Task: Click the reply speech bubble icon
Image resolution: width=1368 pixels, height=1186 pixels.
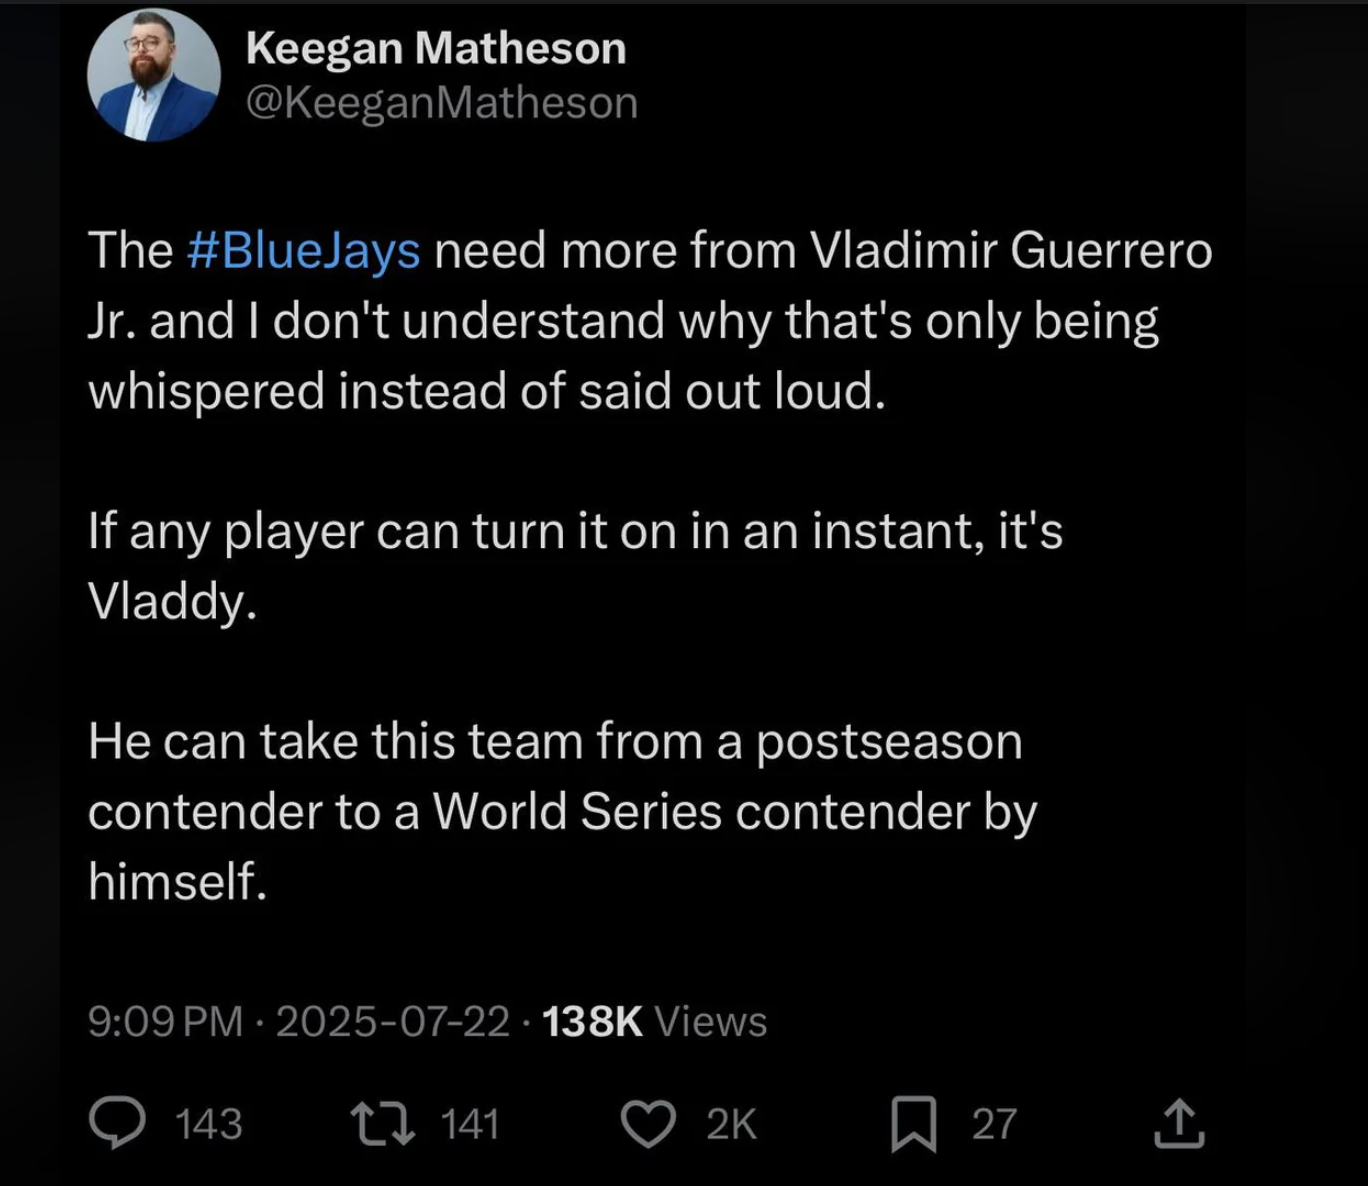Action: coord(117,1123)
